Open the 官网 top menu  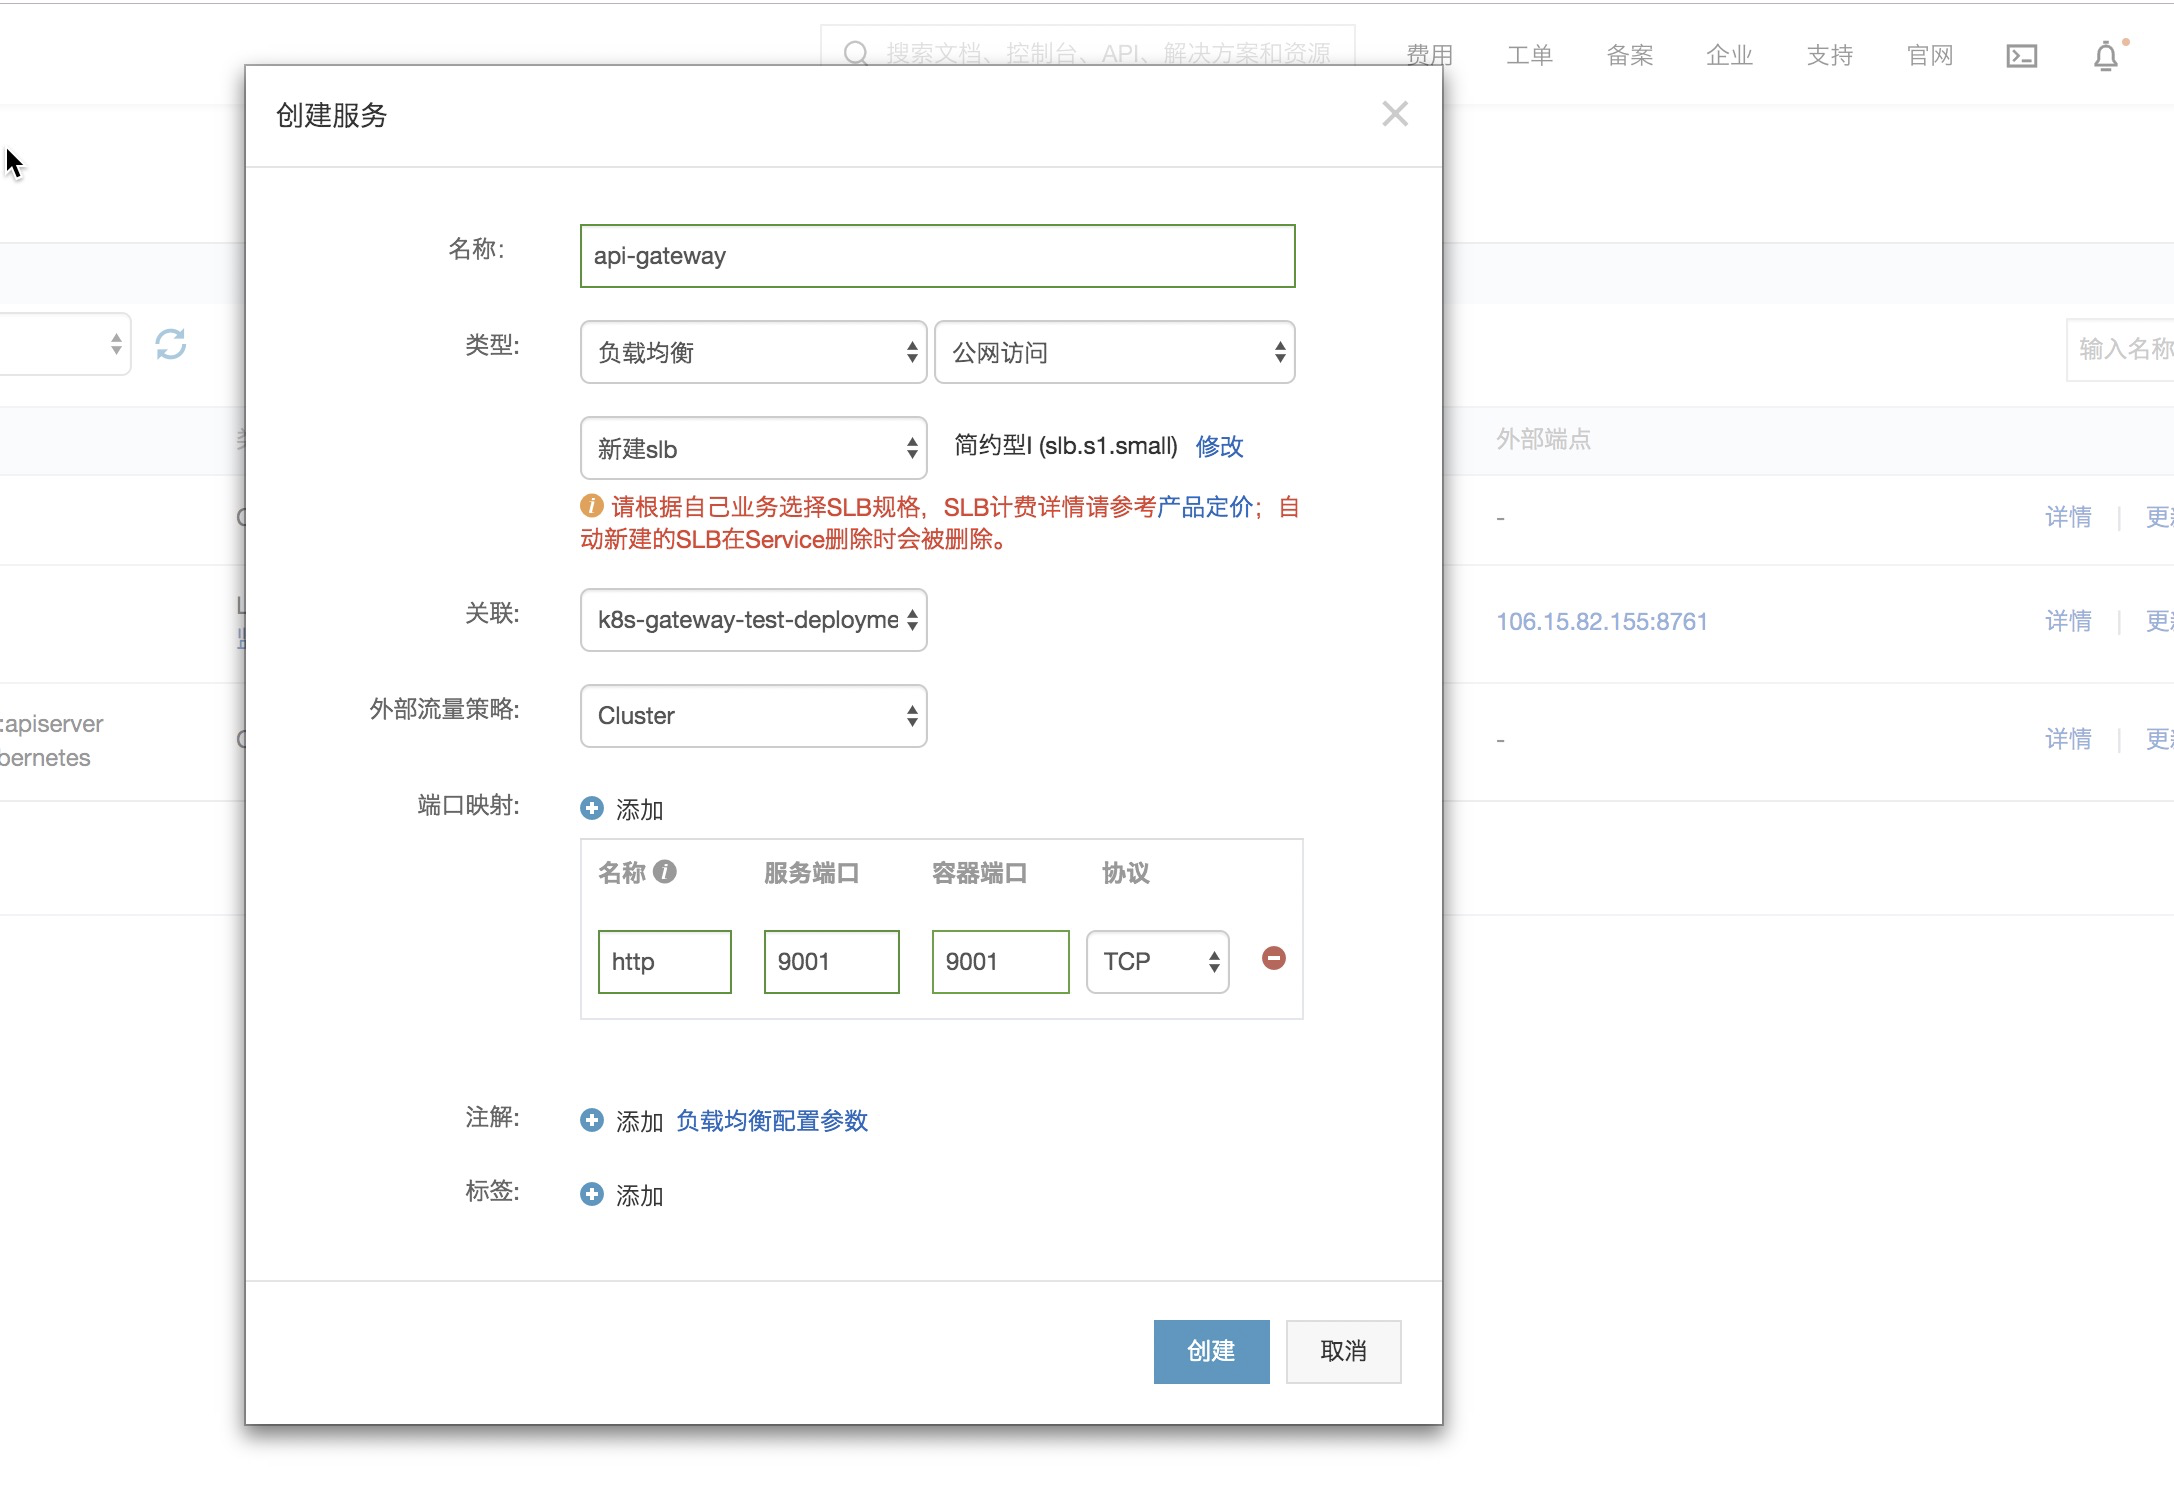point(1929,55)
